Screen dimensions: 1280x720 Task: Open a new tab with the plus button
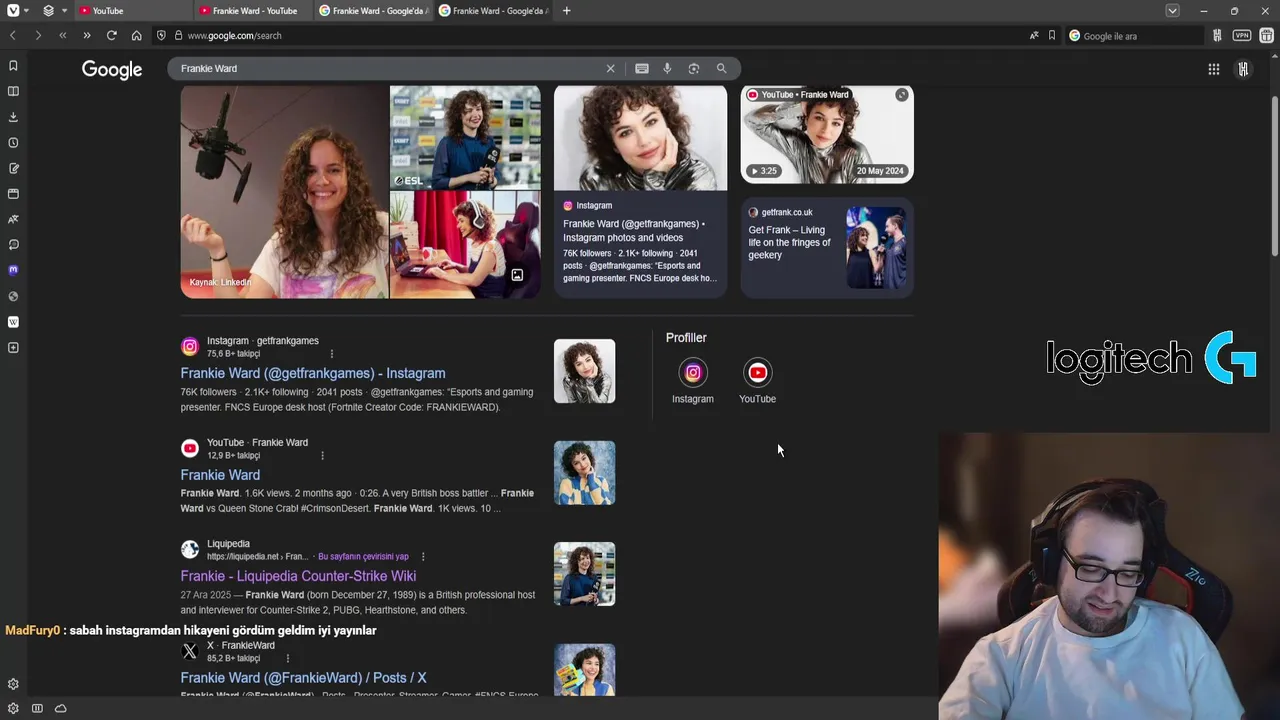(567, 11)
